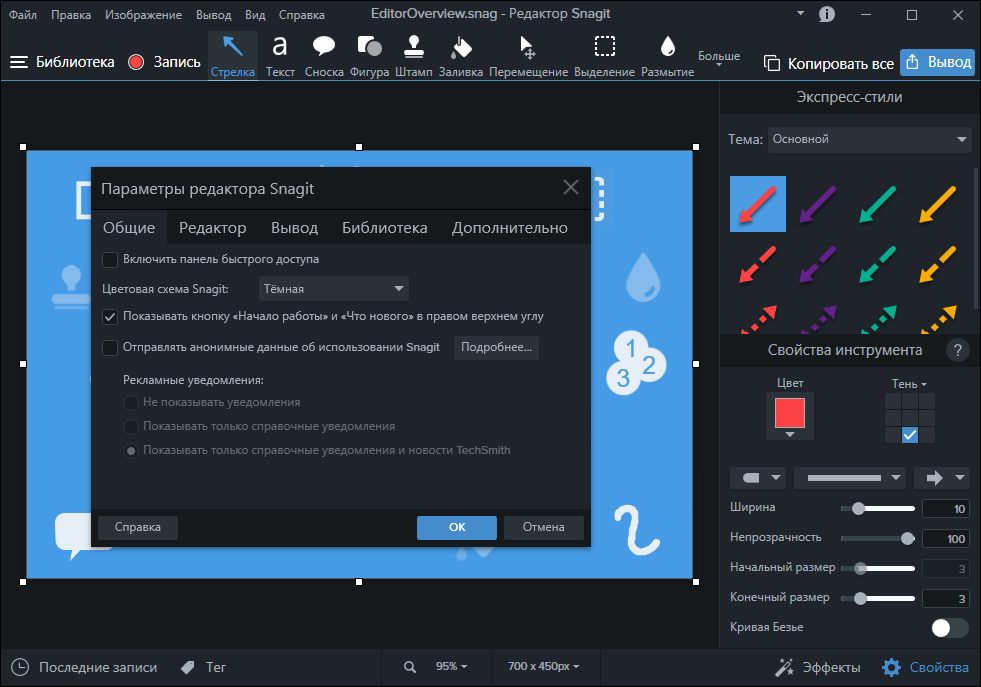Select Показывать только справочные уведомления radio
The height and width of the screenshot is (687, 981).
coord(131,427)
